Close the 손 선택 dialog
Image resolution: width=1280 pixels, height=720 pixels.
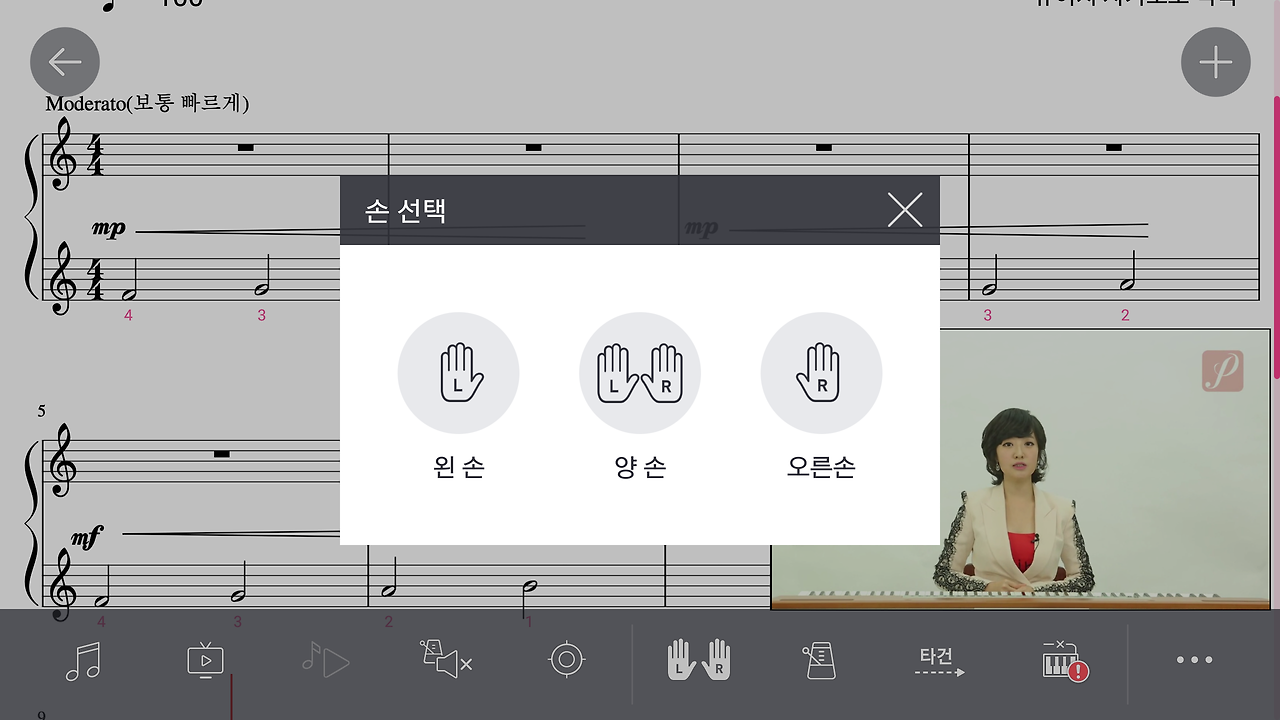point(905,210)
